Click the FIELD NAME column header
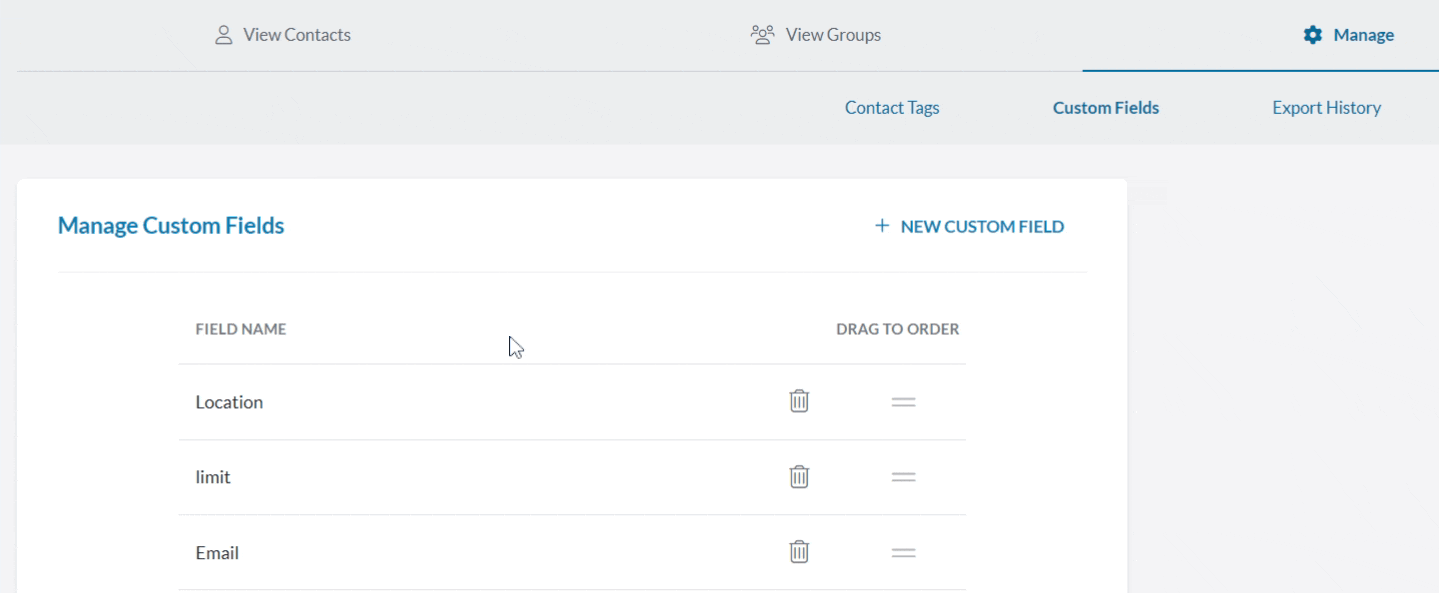1439x593 pixels. (241, 329)
